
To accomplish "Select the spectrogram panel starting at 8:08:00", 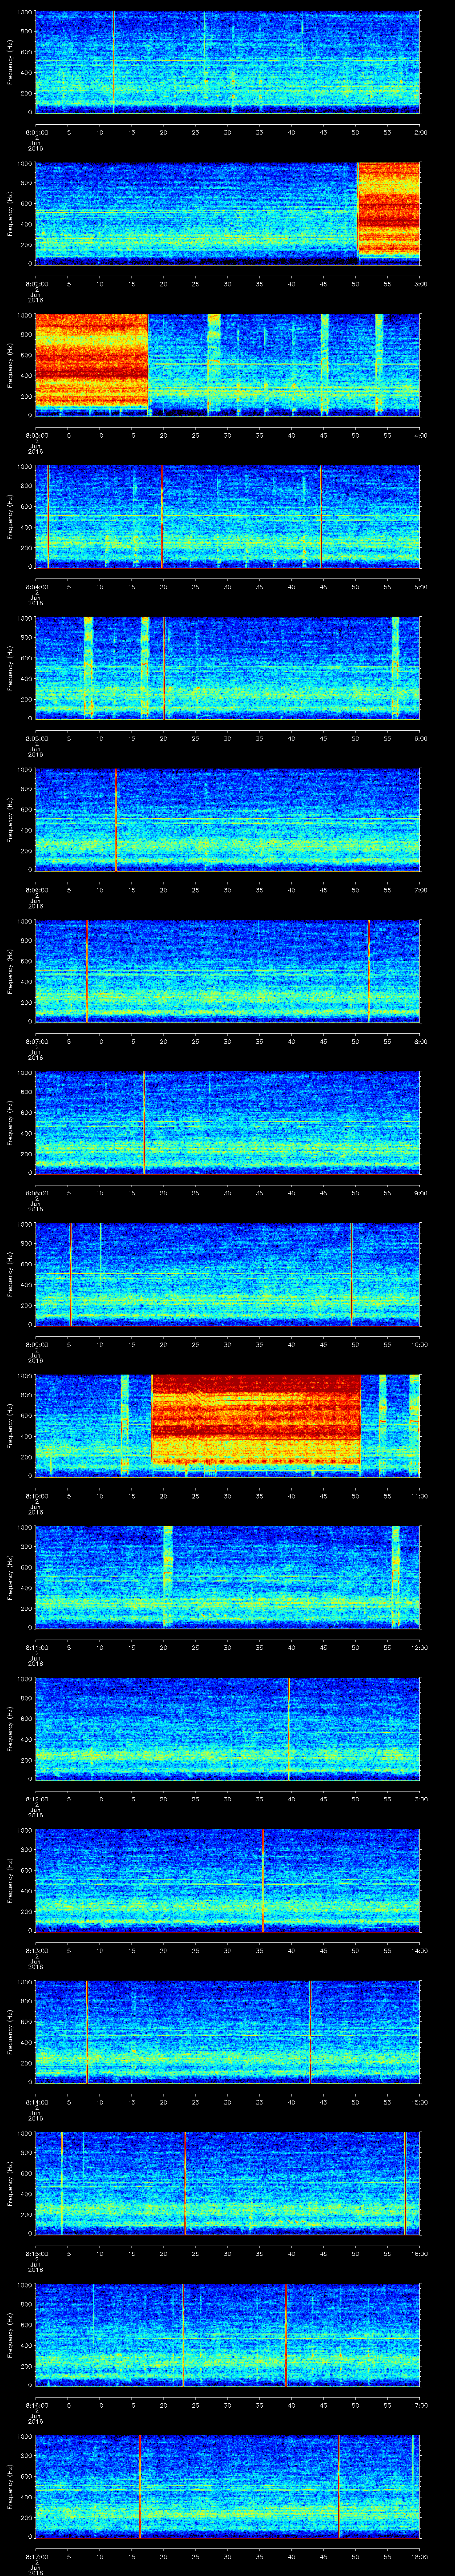I will coord(228,1122).
